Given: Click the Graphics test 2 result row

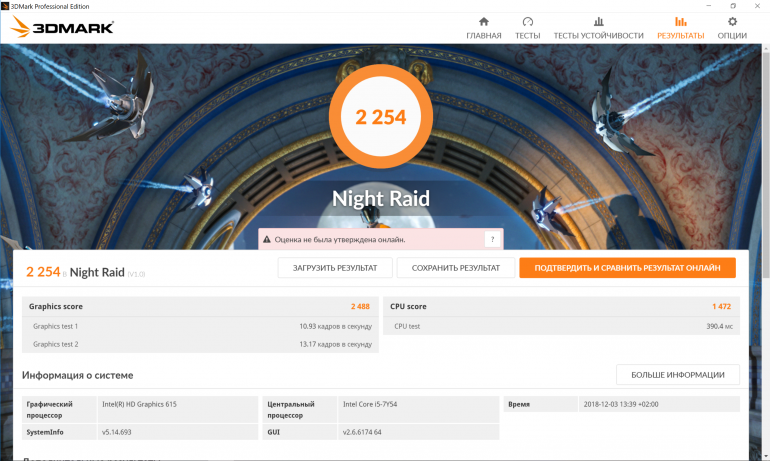Looking at the screenshot, I should tap(200, 344).
